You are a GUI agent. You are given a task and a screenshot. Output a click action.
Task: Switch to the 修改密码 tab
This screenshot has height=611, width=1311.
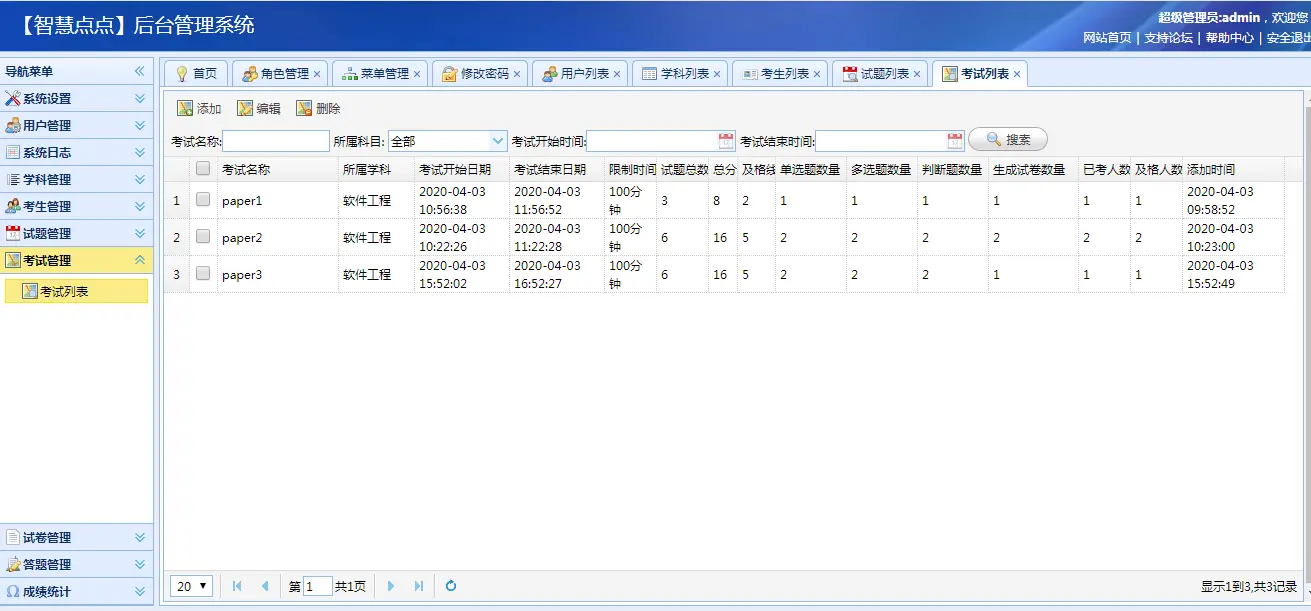(x=480, y=74)
